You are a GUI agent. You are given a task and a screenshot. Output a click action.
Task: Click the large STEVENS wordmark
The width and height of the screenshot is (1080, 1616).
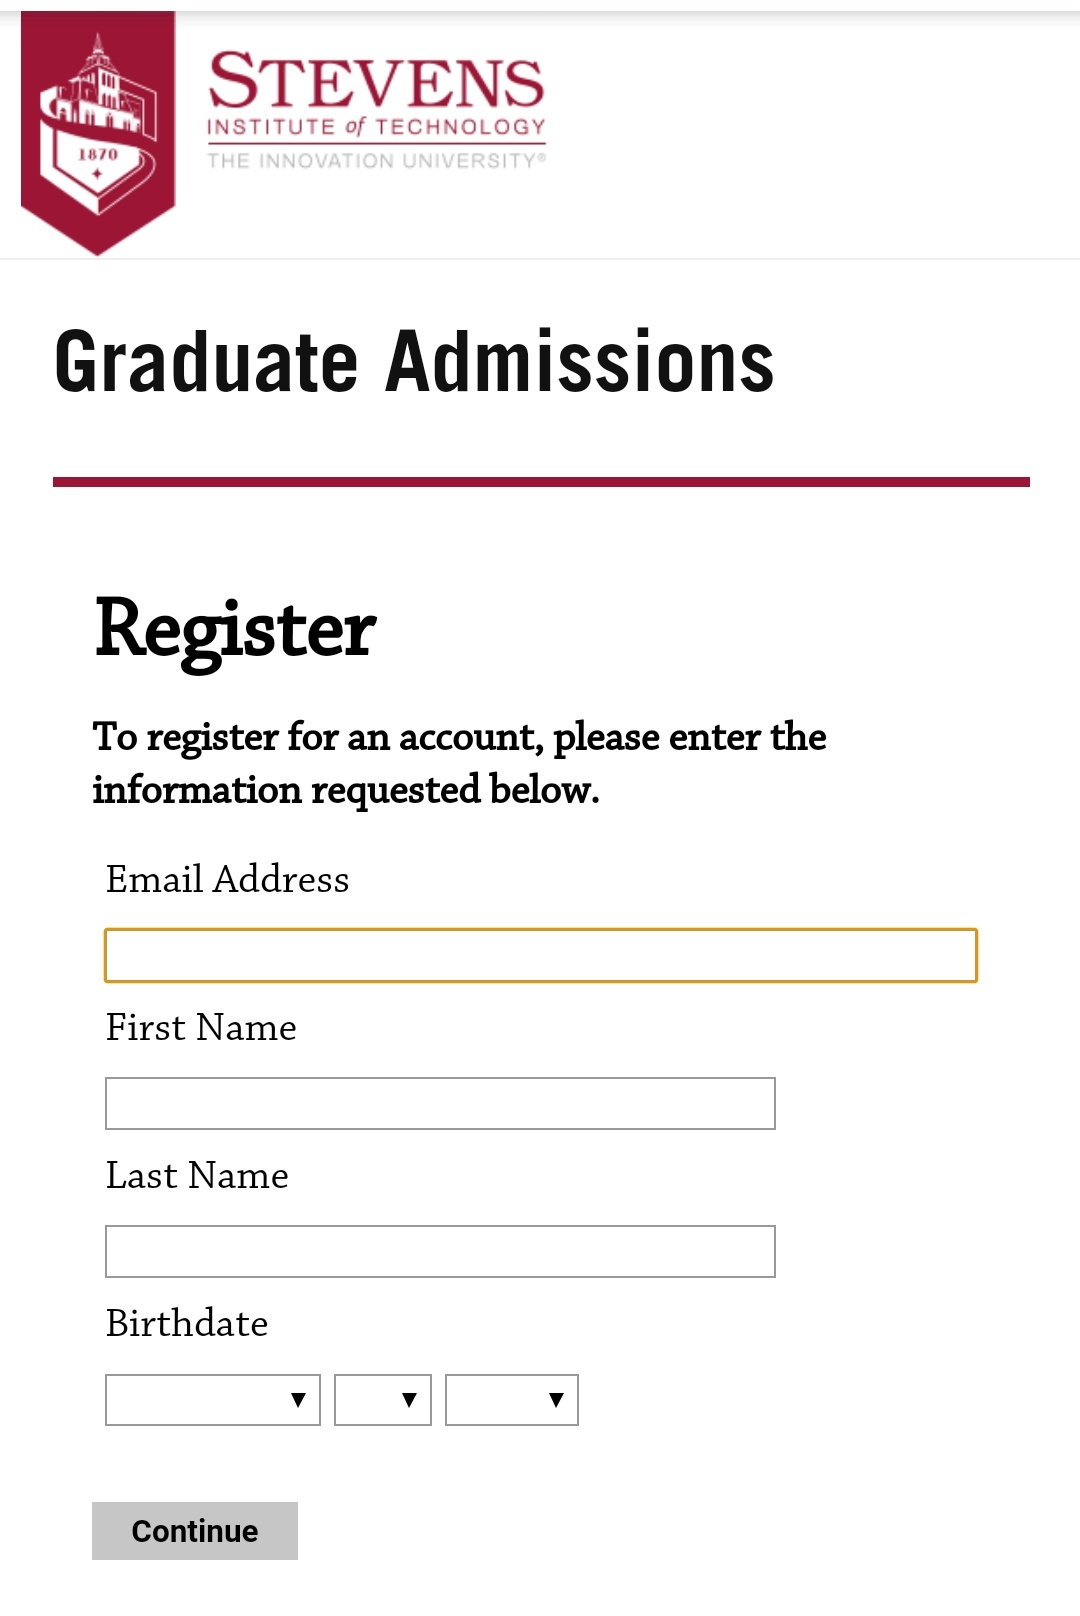pos(376,82)
